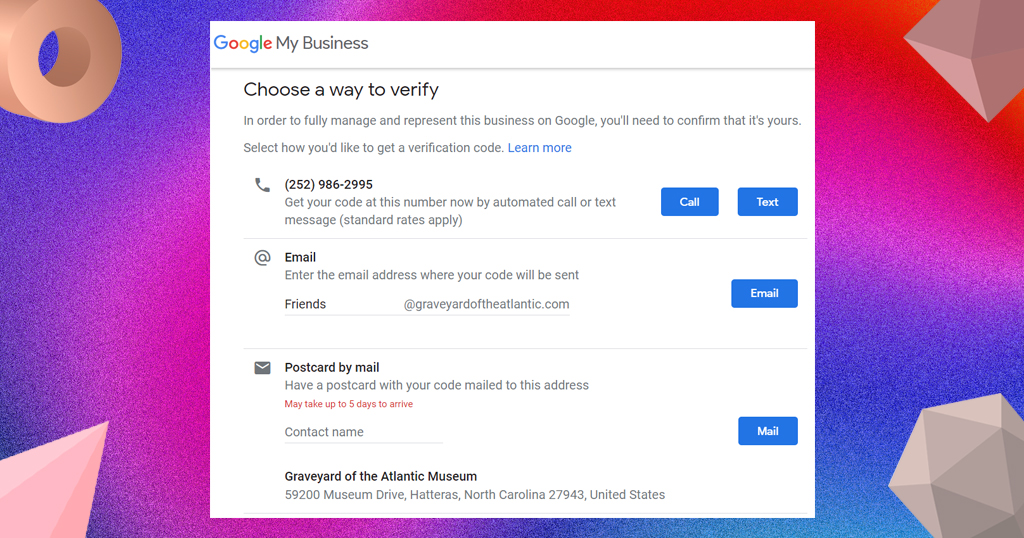Click the Select how you'd like sentence

(x=374, y=148)
